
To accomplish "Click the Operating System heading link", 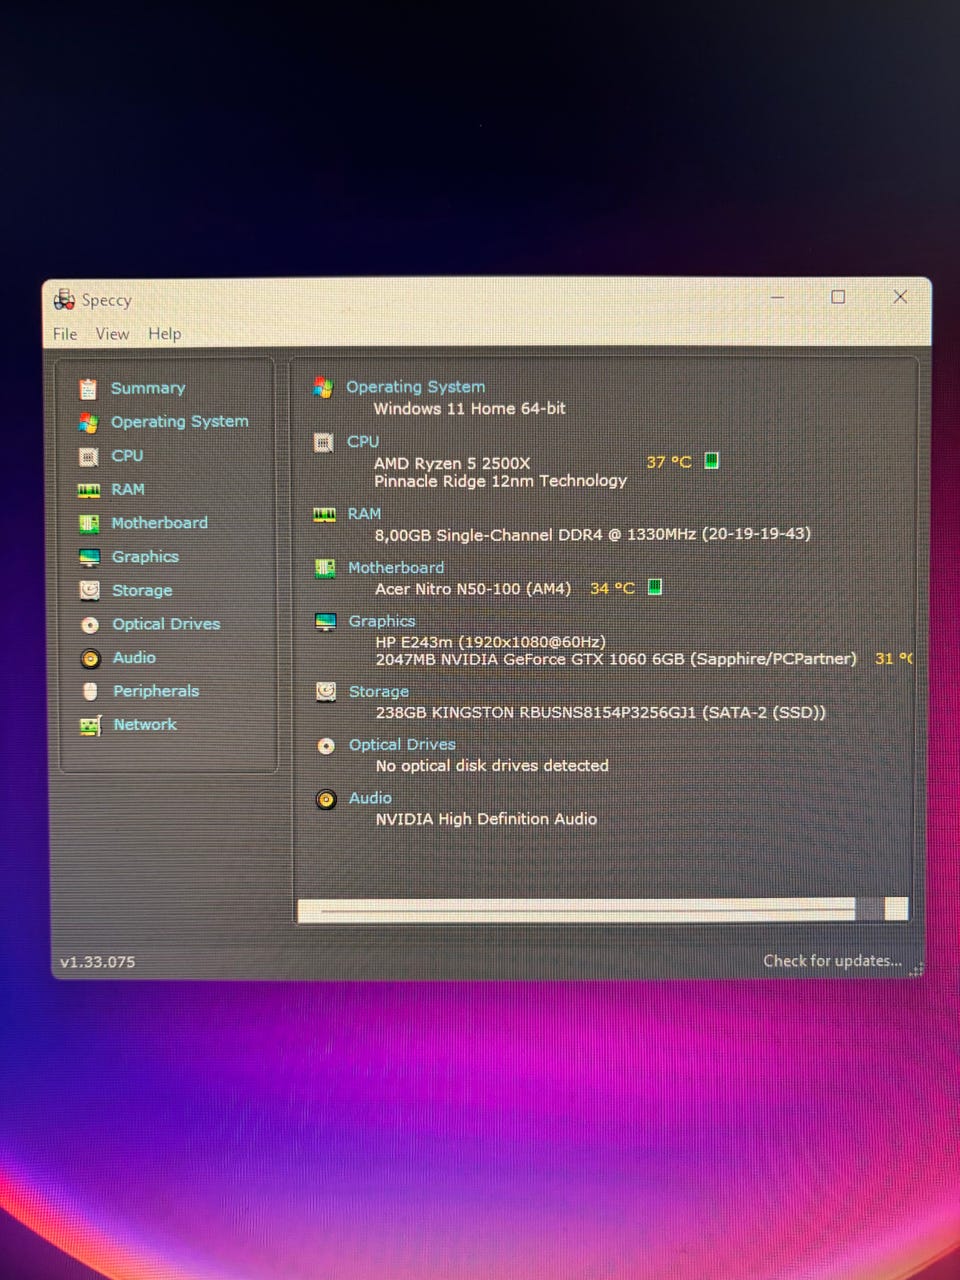I will 416,387.
